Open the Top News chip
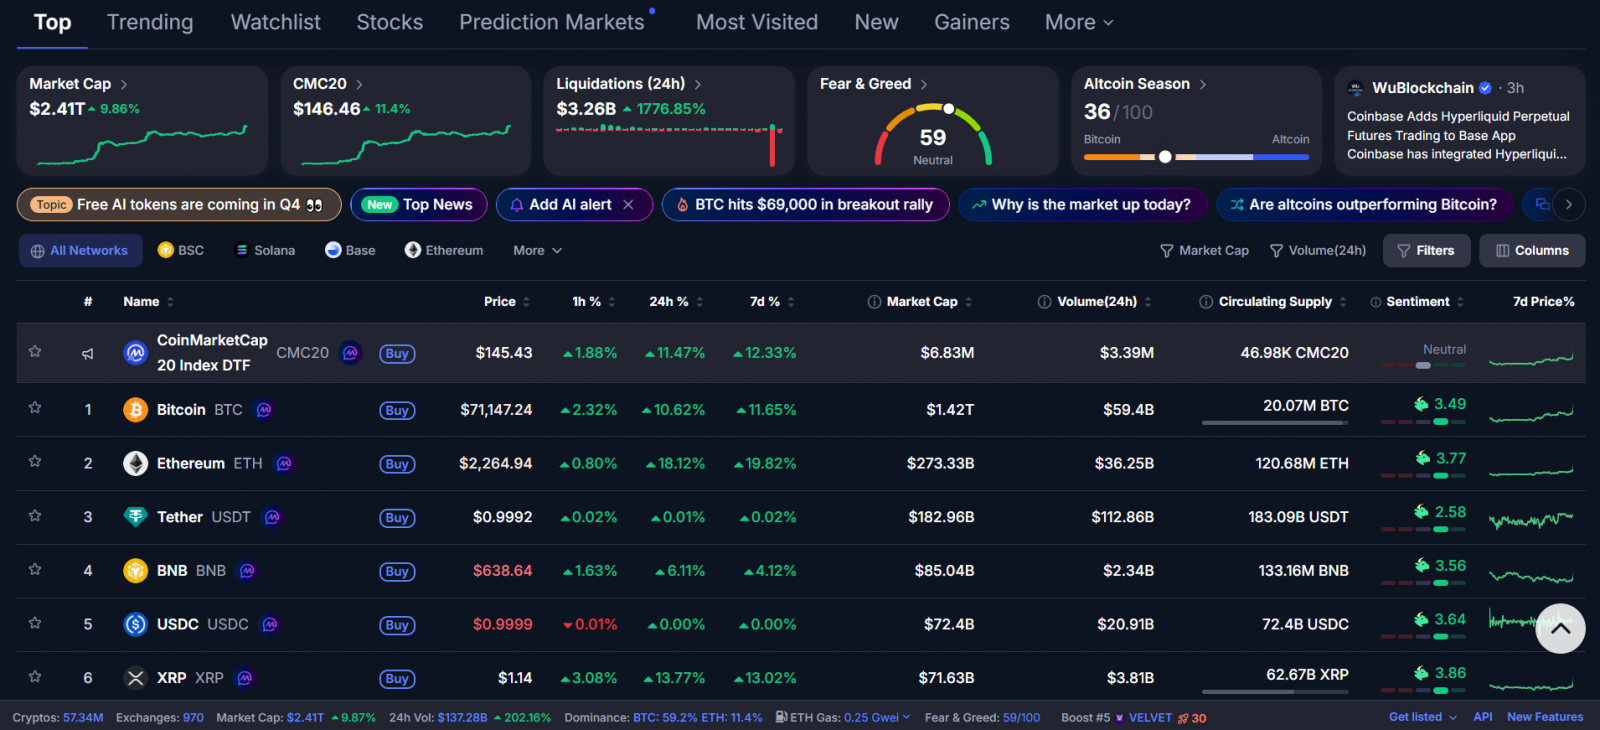 (419, 205)
